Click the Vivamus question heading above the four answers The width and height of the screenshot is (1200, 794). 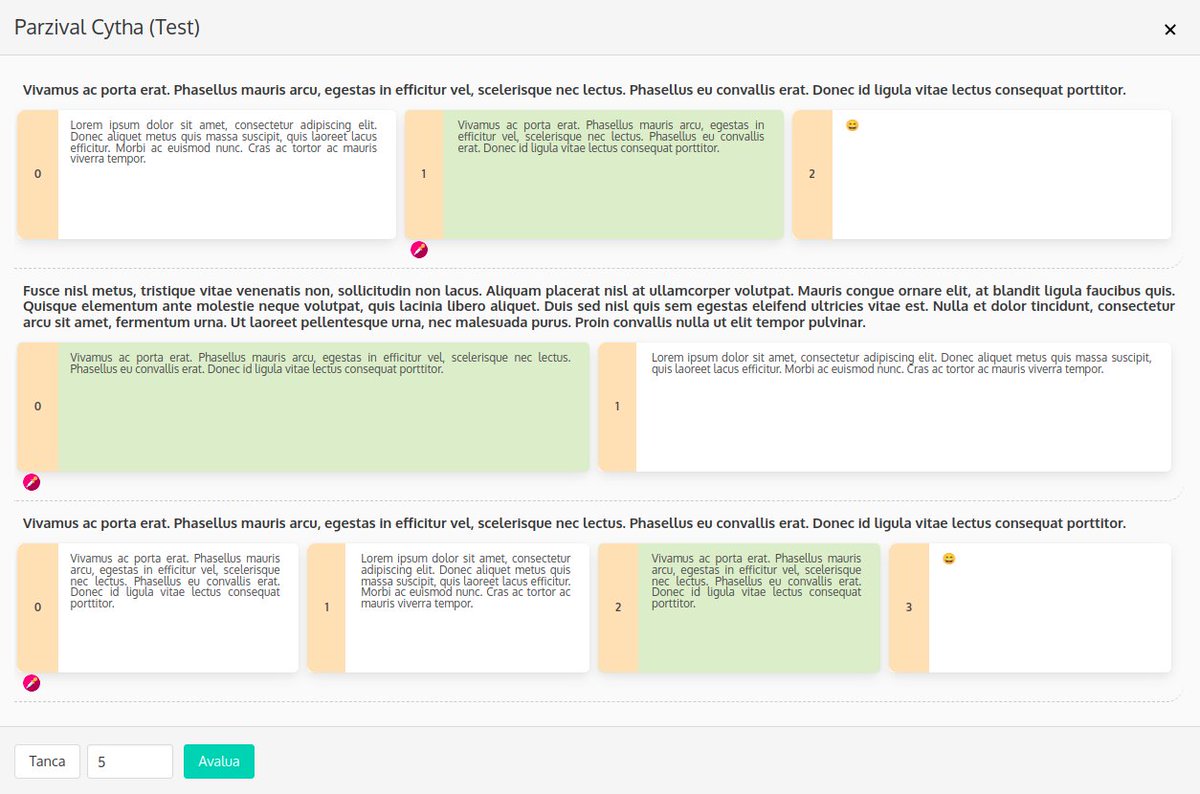(x=574, y=523)
